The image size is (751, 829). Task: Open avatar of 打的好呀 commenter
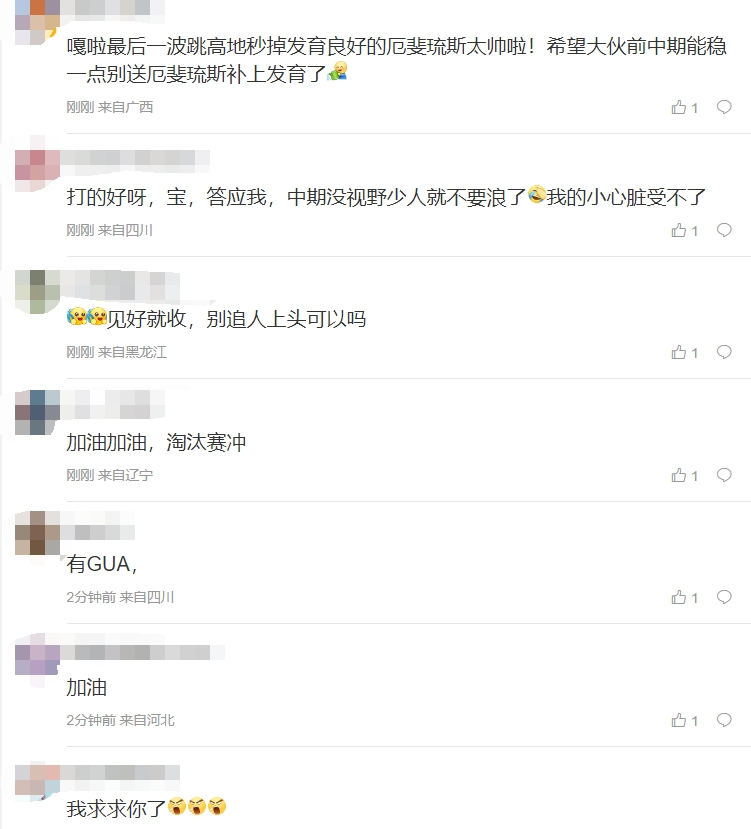(x=37, y=165)
